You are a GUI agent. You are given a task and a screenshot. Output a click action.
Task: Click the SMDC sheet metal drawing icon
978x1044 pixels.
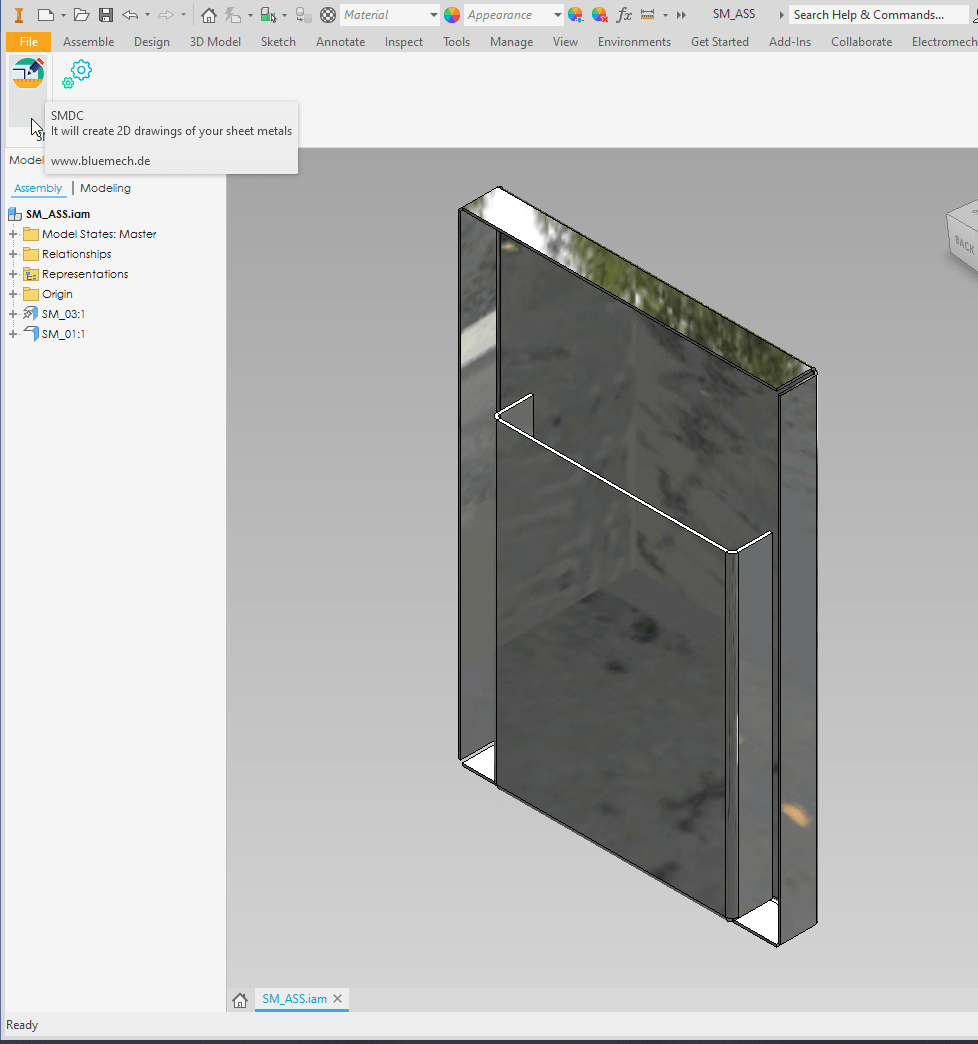pos(28,75)
